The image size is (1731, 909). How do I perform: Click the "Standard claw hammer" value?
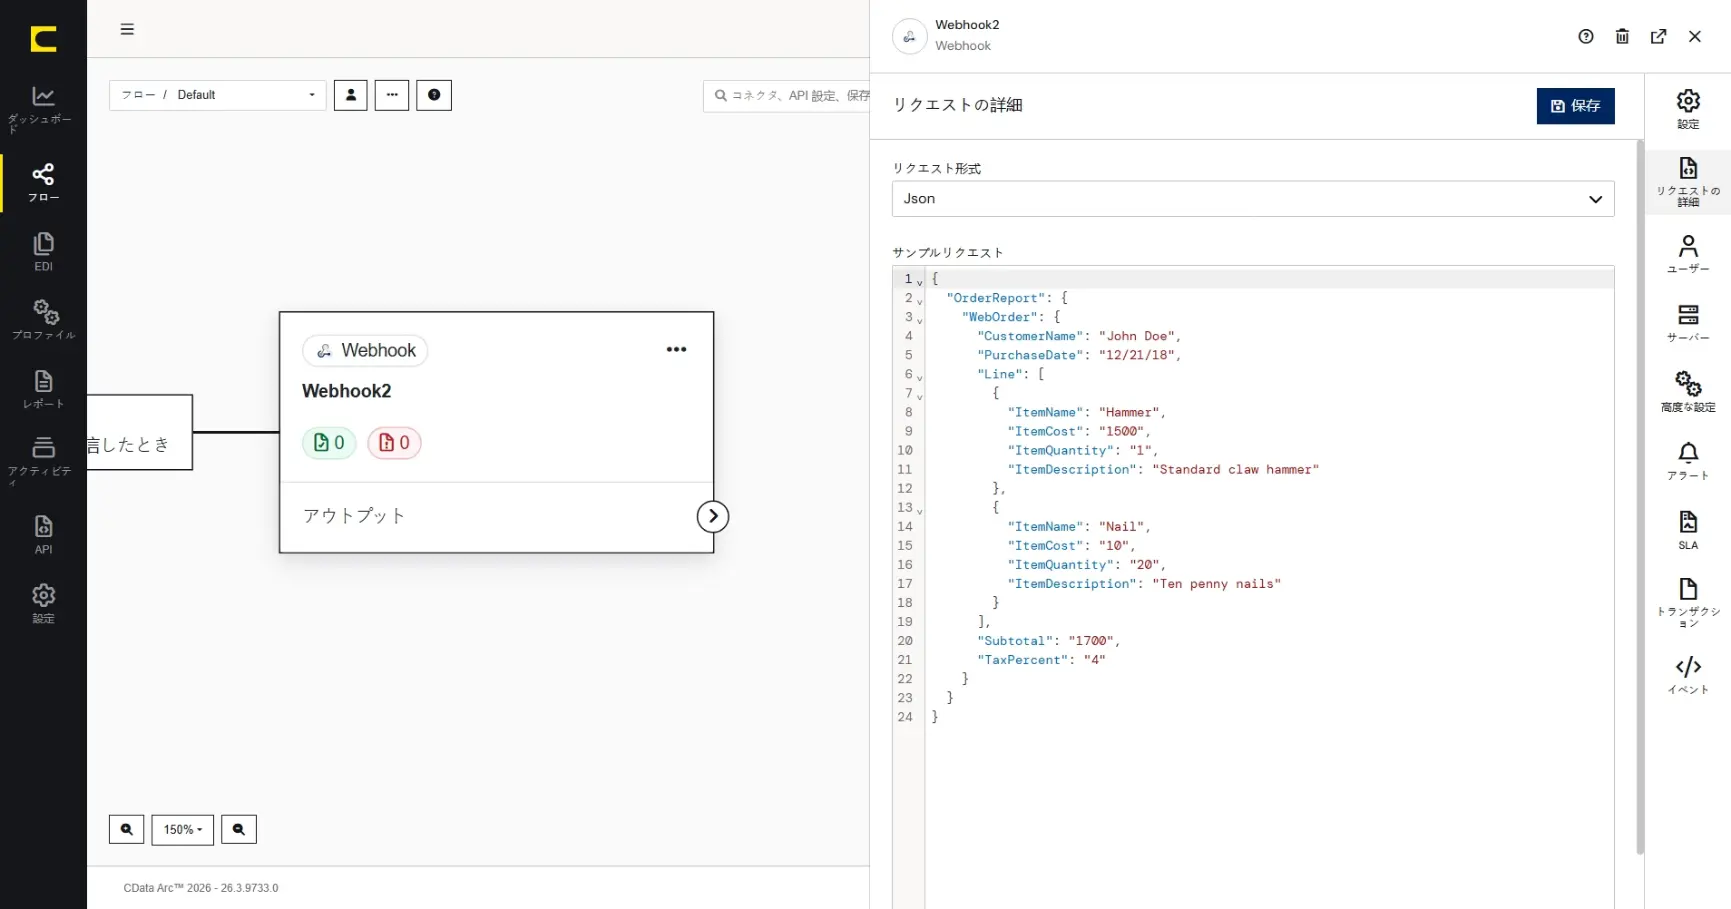click(x=1235, y=469)
